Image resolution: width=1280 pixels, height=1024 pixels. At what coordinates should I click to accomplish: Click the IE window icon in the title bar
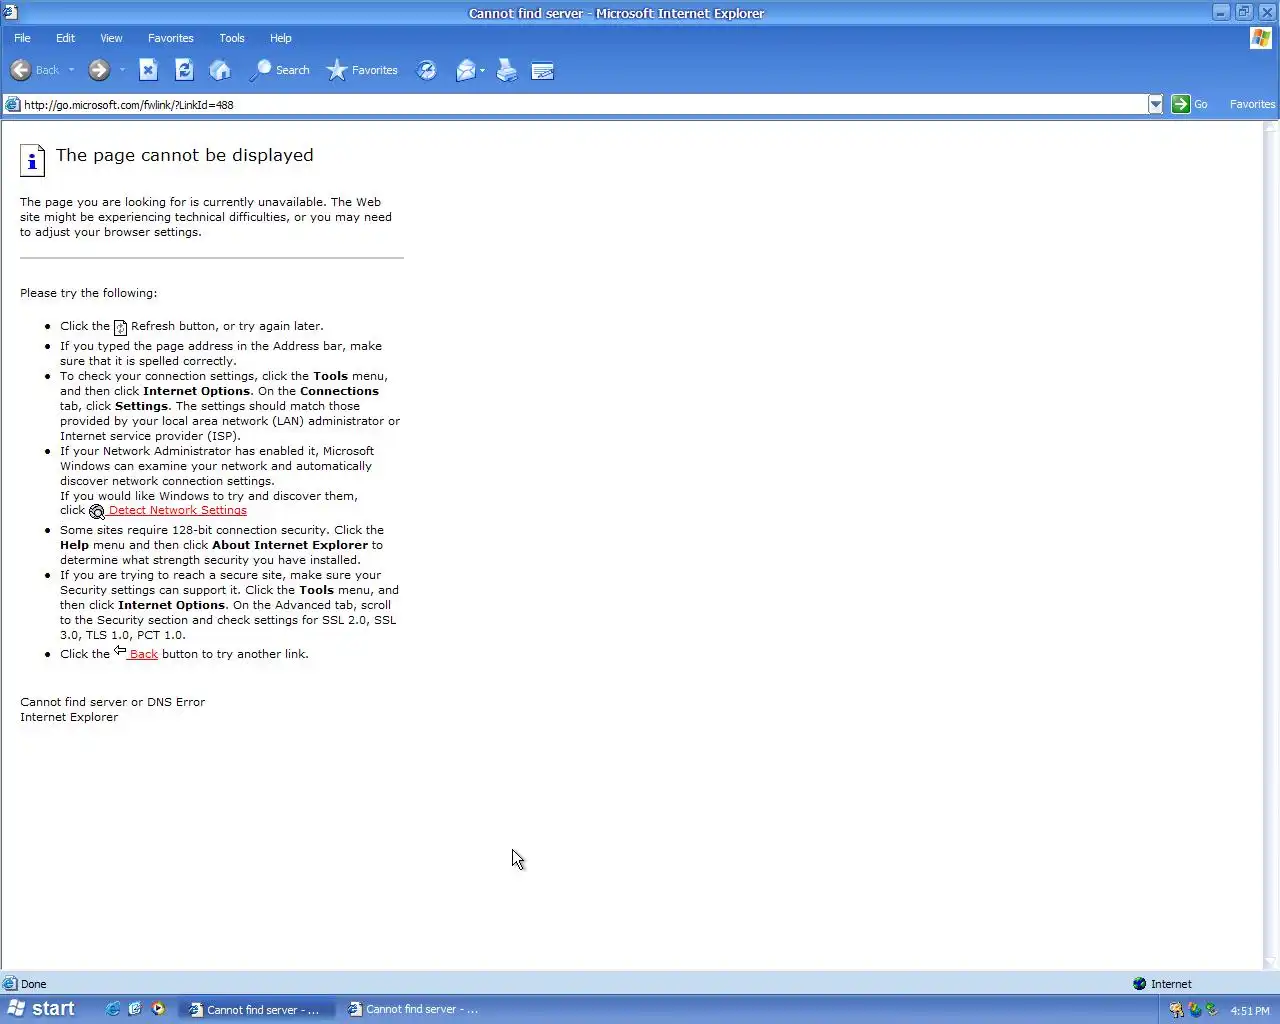(10, 13)
